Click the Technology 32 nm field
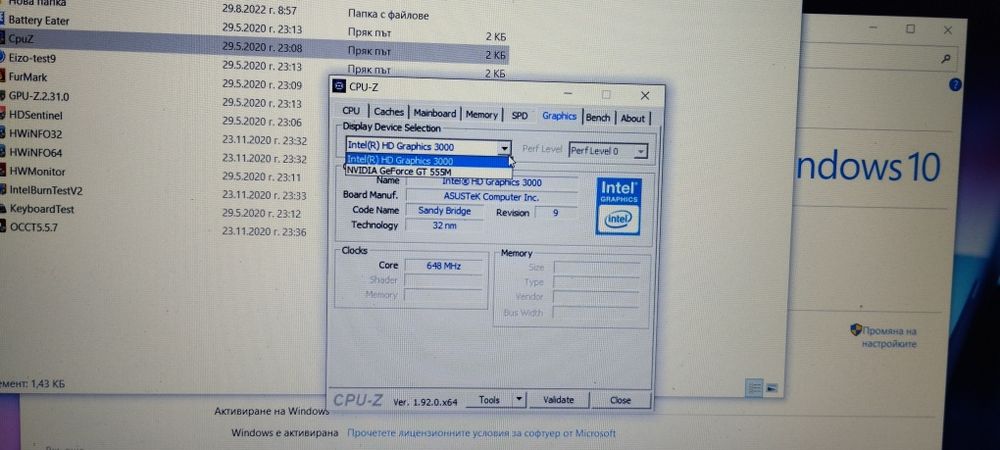Screen dimensions: 1000x450 click(x=444, y=225)
